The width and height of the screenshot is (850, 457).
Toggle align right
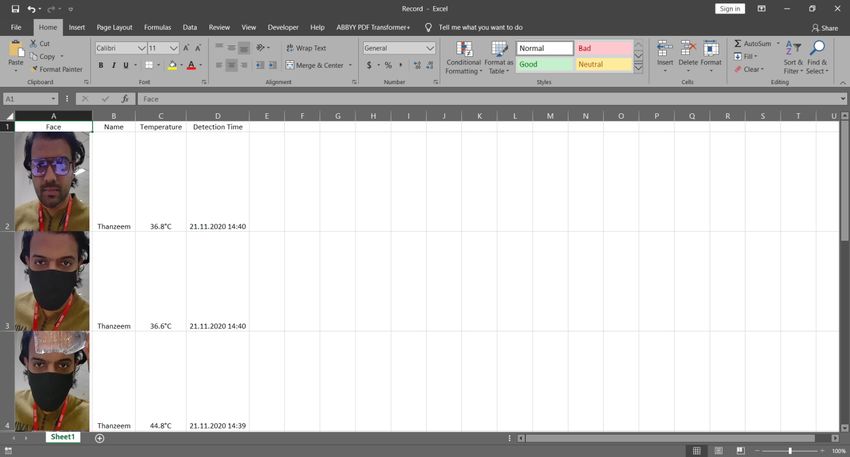tap(244, 65)
